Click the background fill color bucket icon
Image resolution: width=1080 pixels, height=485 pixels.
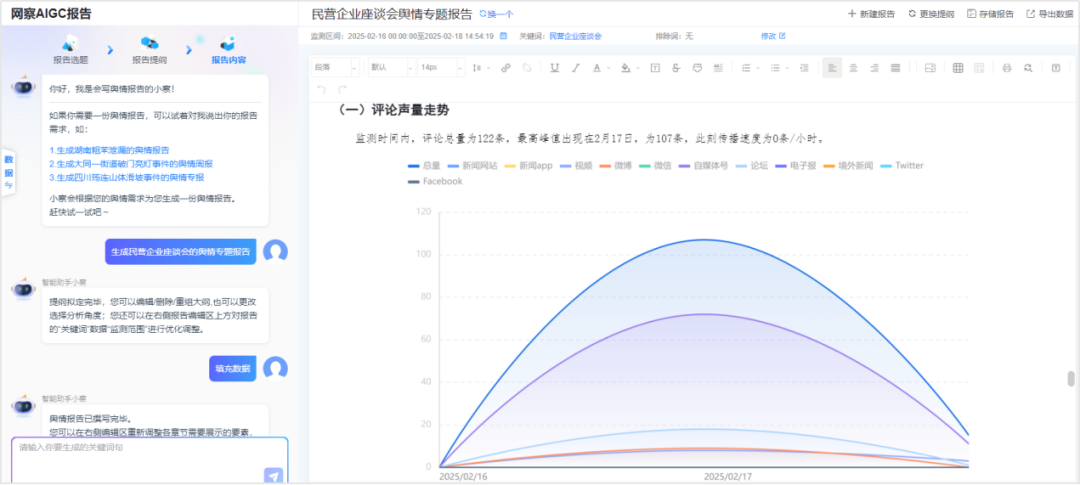[625, 68]
